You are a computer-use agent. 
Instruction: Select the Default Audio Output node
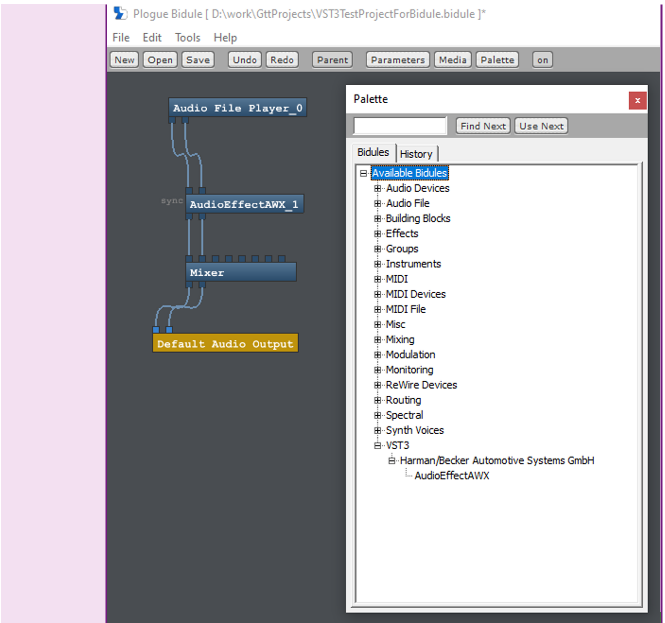click(x=225, y=344)
